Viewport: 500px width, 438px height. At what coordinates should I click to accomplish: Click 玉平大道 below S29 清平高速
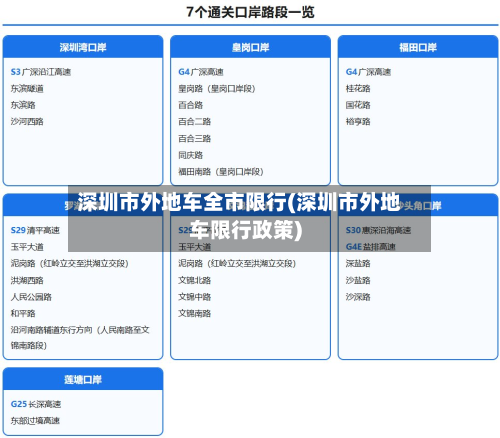coord(27,247)
